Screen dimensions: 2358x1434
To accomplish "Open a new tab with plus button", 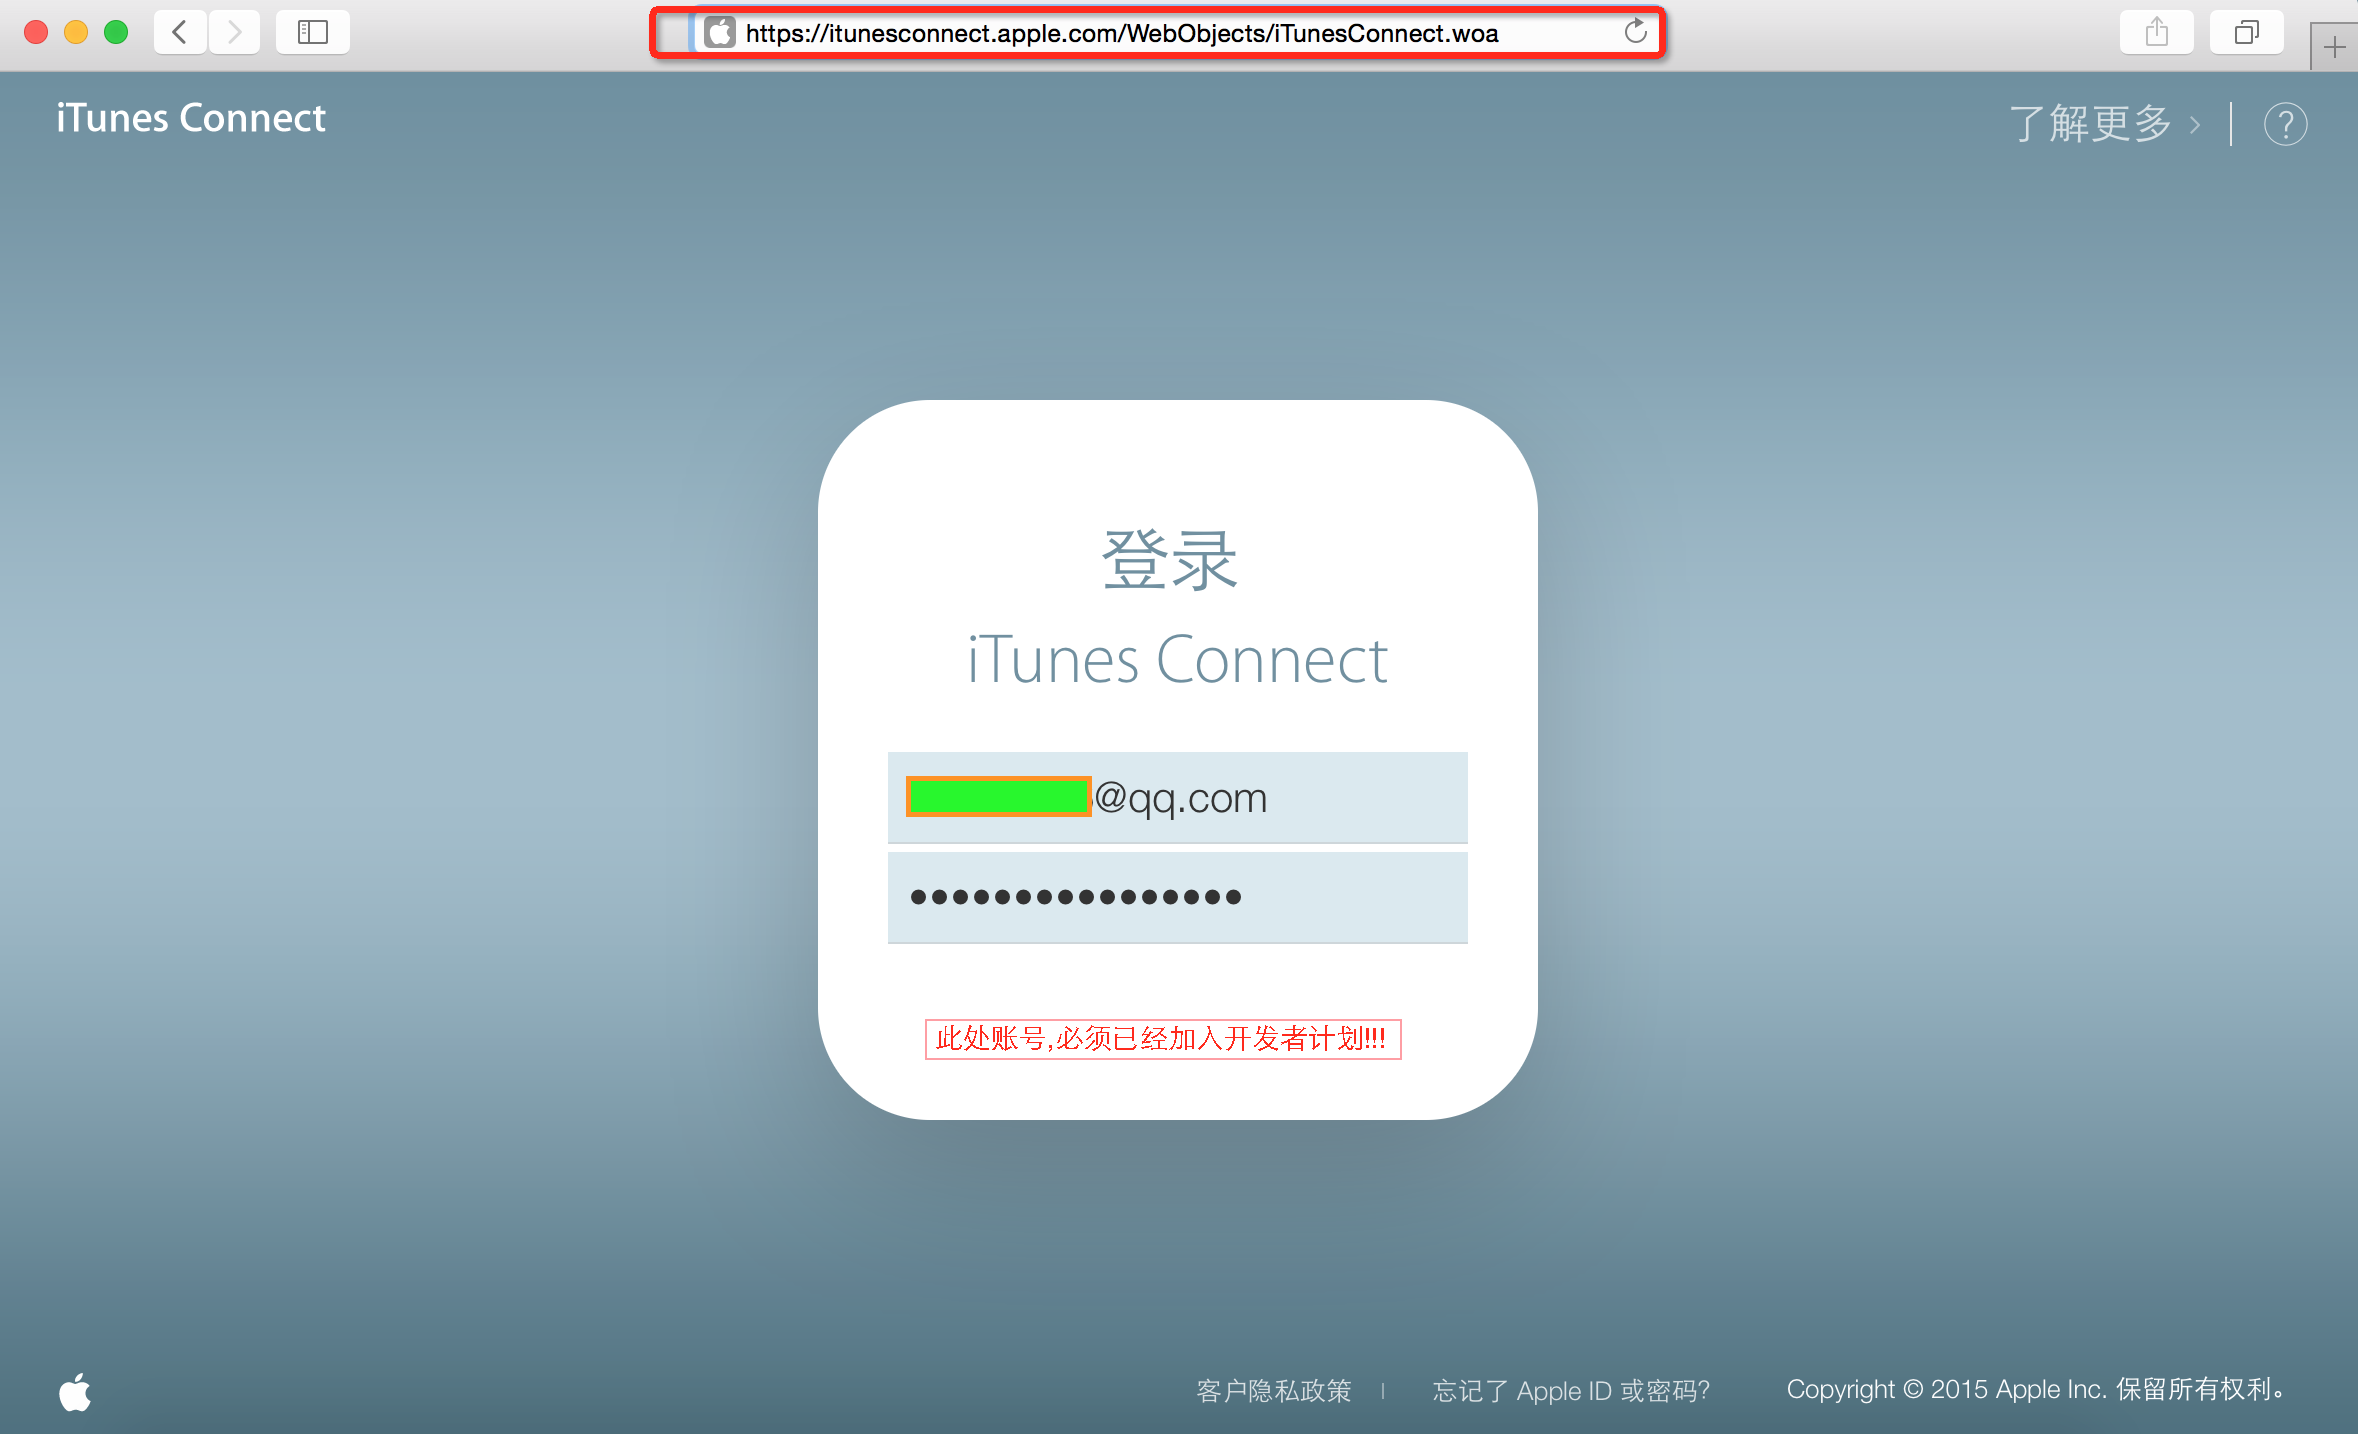I will pos(2334,47).
